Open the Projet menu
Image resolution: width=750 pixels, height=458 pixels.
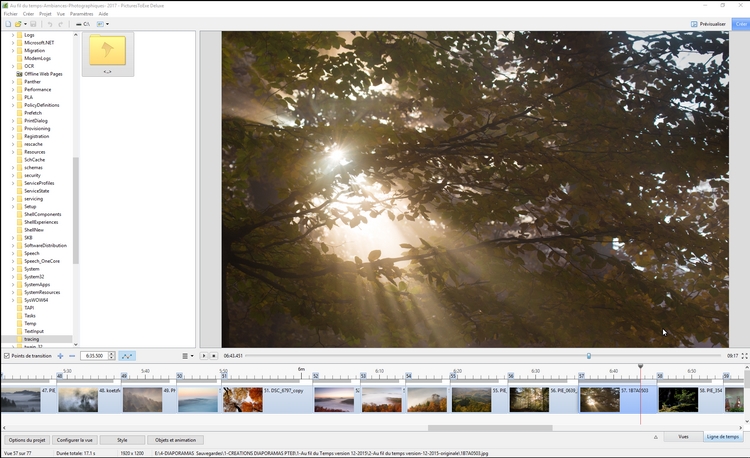pos(45,14)
